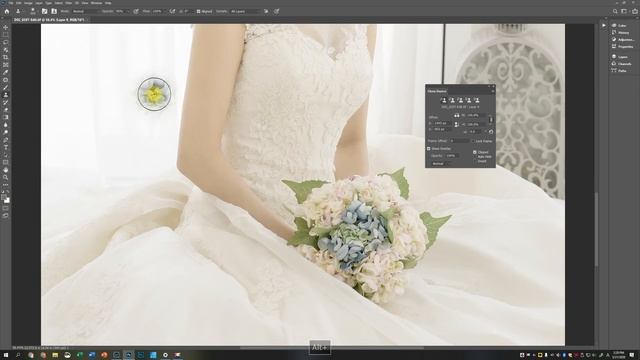Open the File menu
Viewport: 640px width, 360px height.
pos(11,3)
